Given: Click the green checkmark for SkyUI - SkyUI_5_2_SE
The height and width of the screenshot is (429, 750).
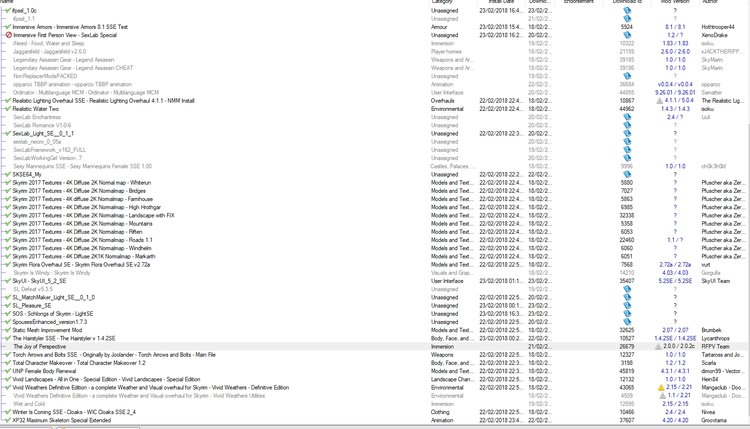Looking at the screenshot, I should click(x=8, y=281).
